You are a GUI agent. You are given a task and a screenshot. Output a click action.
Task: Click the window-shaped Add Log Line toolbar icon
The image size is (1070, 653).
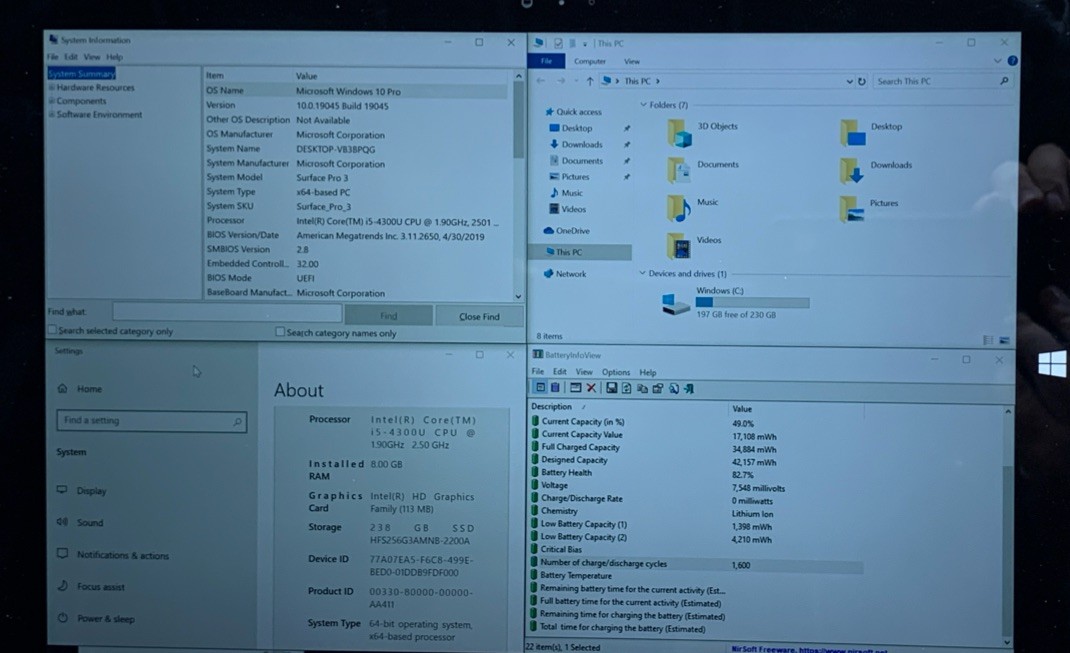point(575,388)
